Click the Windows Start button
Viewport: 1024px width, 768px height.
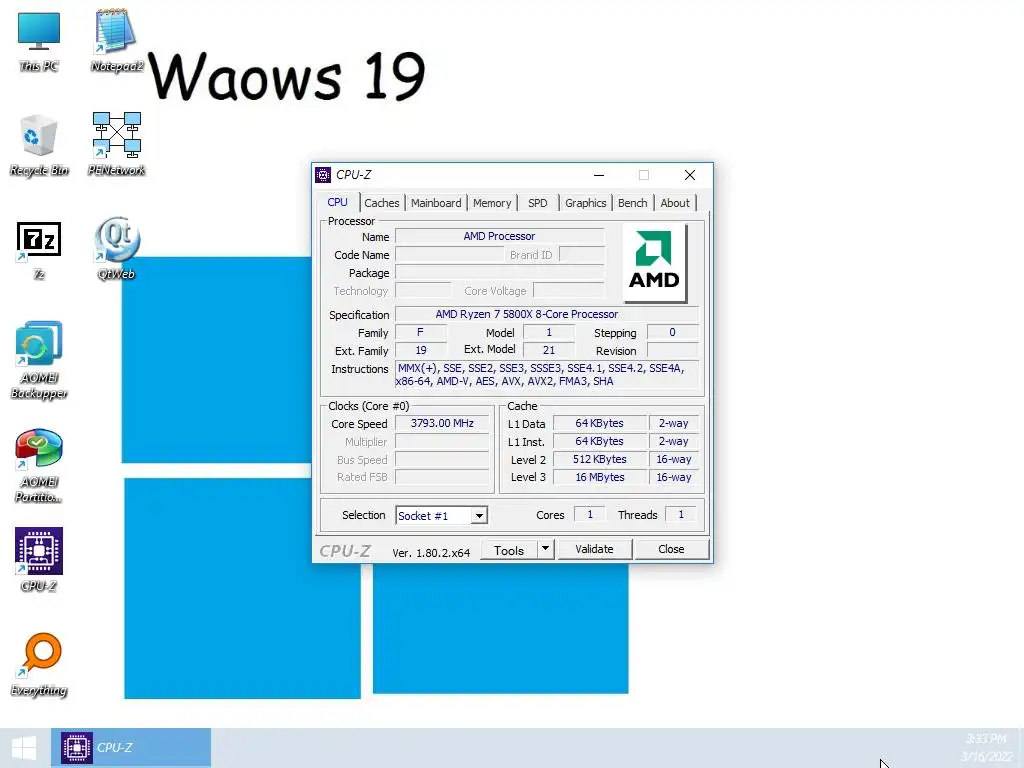24,748
